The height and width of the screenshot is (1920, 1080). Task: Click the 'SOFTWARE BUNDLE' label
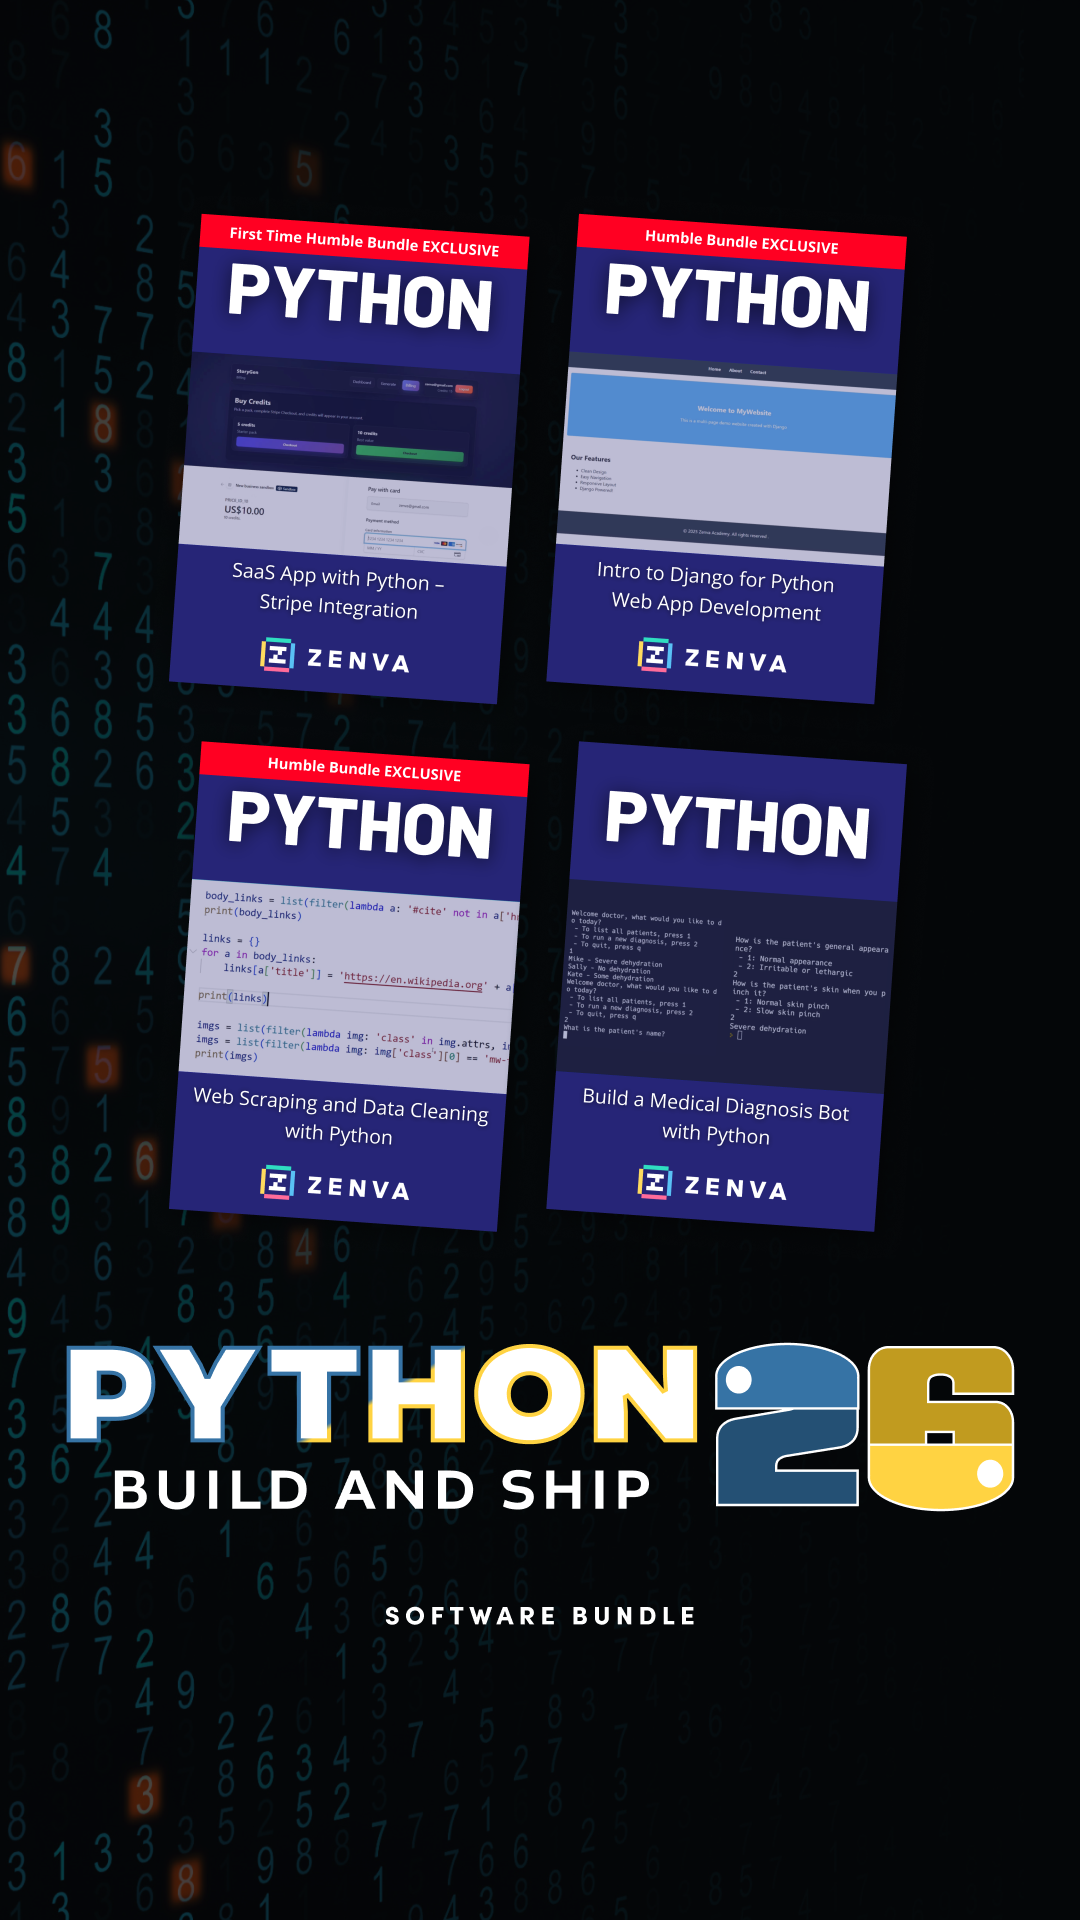pyautogui.click(x=540, y=1616)
